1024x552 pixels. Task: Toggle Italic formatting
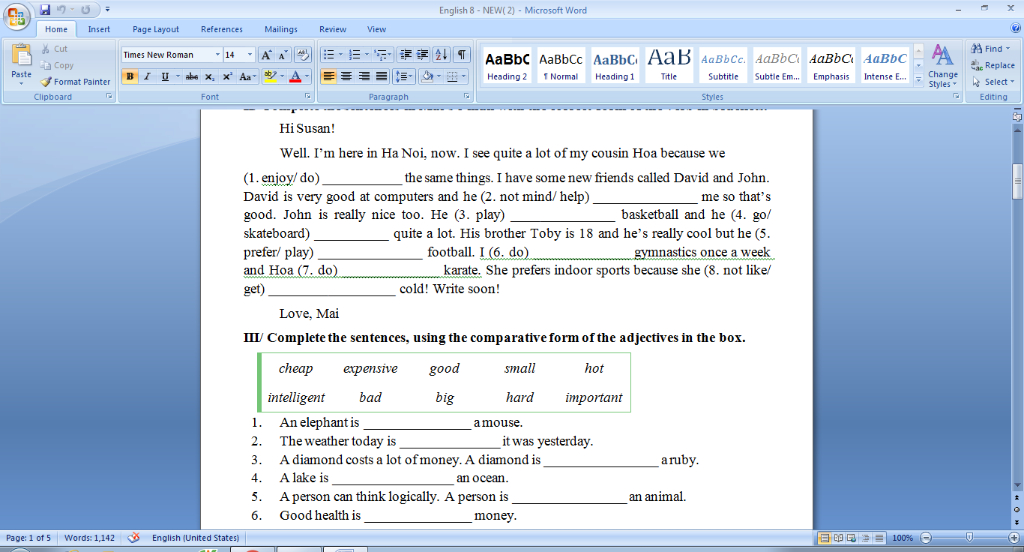point(148,76)
